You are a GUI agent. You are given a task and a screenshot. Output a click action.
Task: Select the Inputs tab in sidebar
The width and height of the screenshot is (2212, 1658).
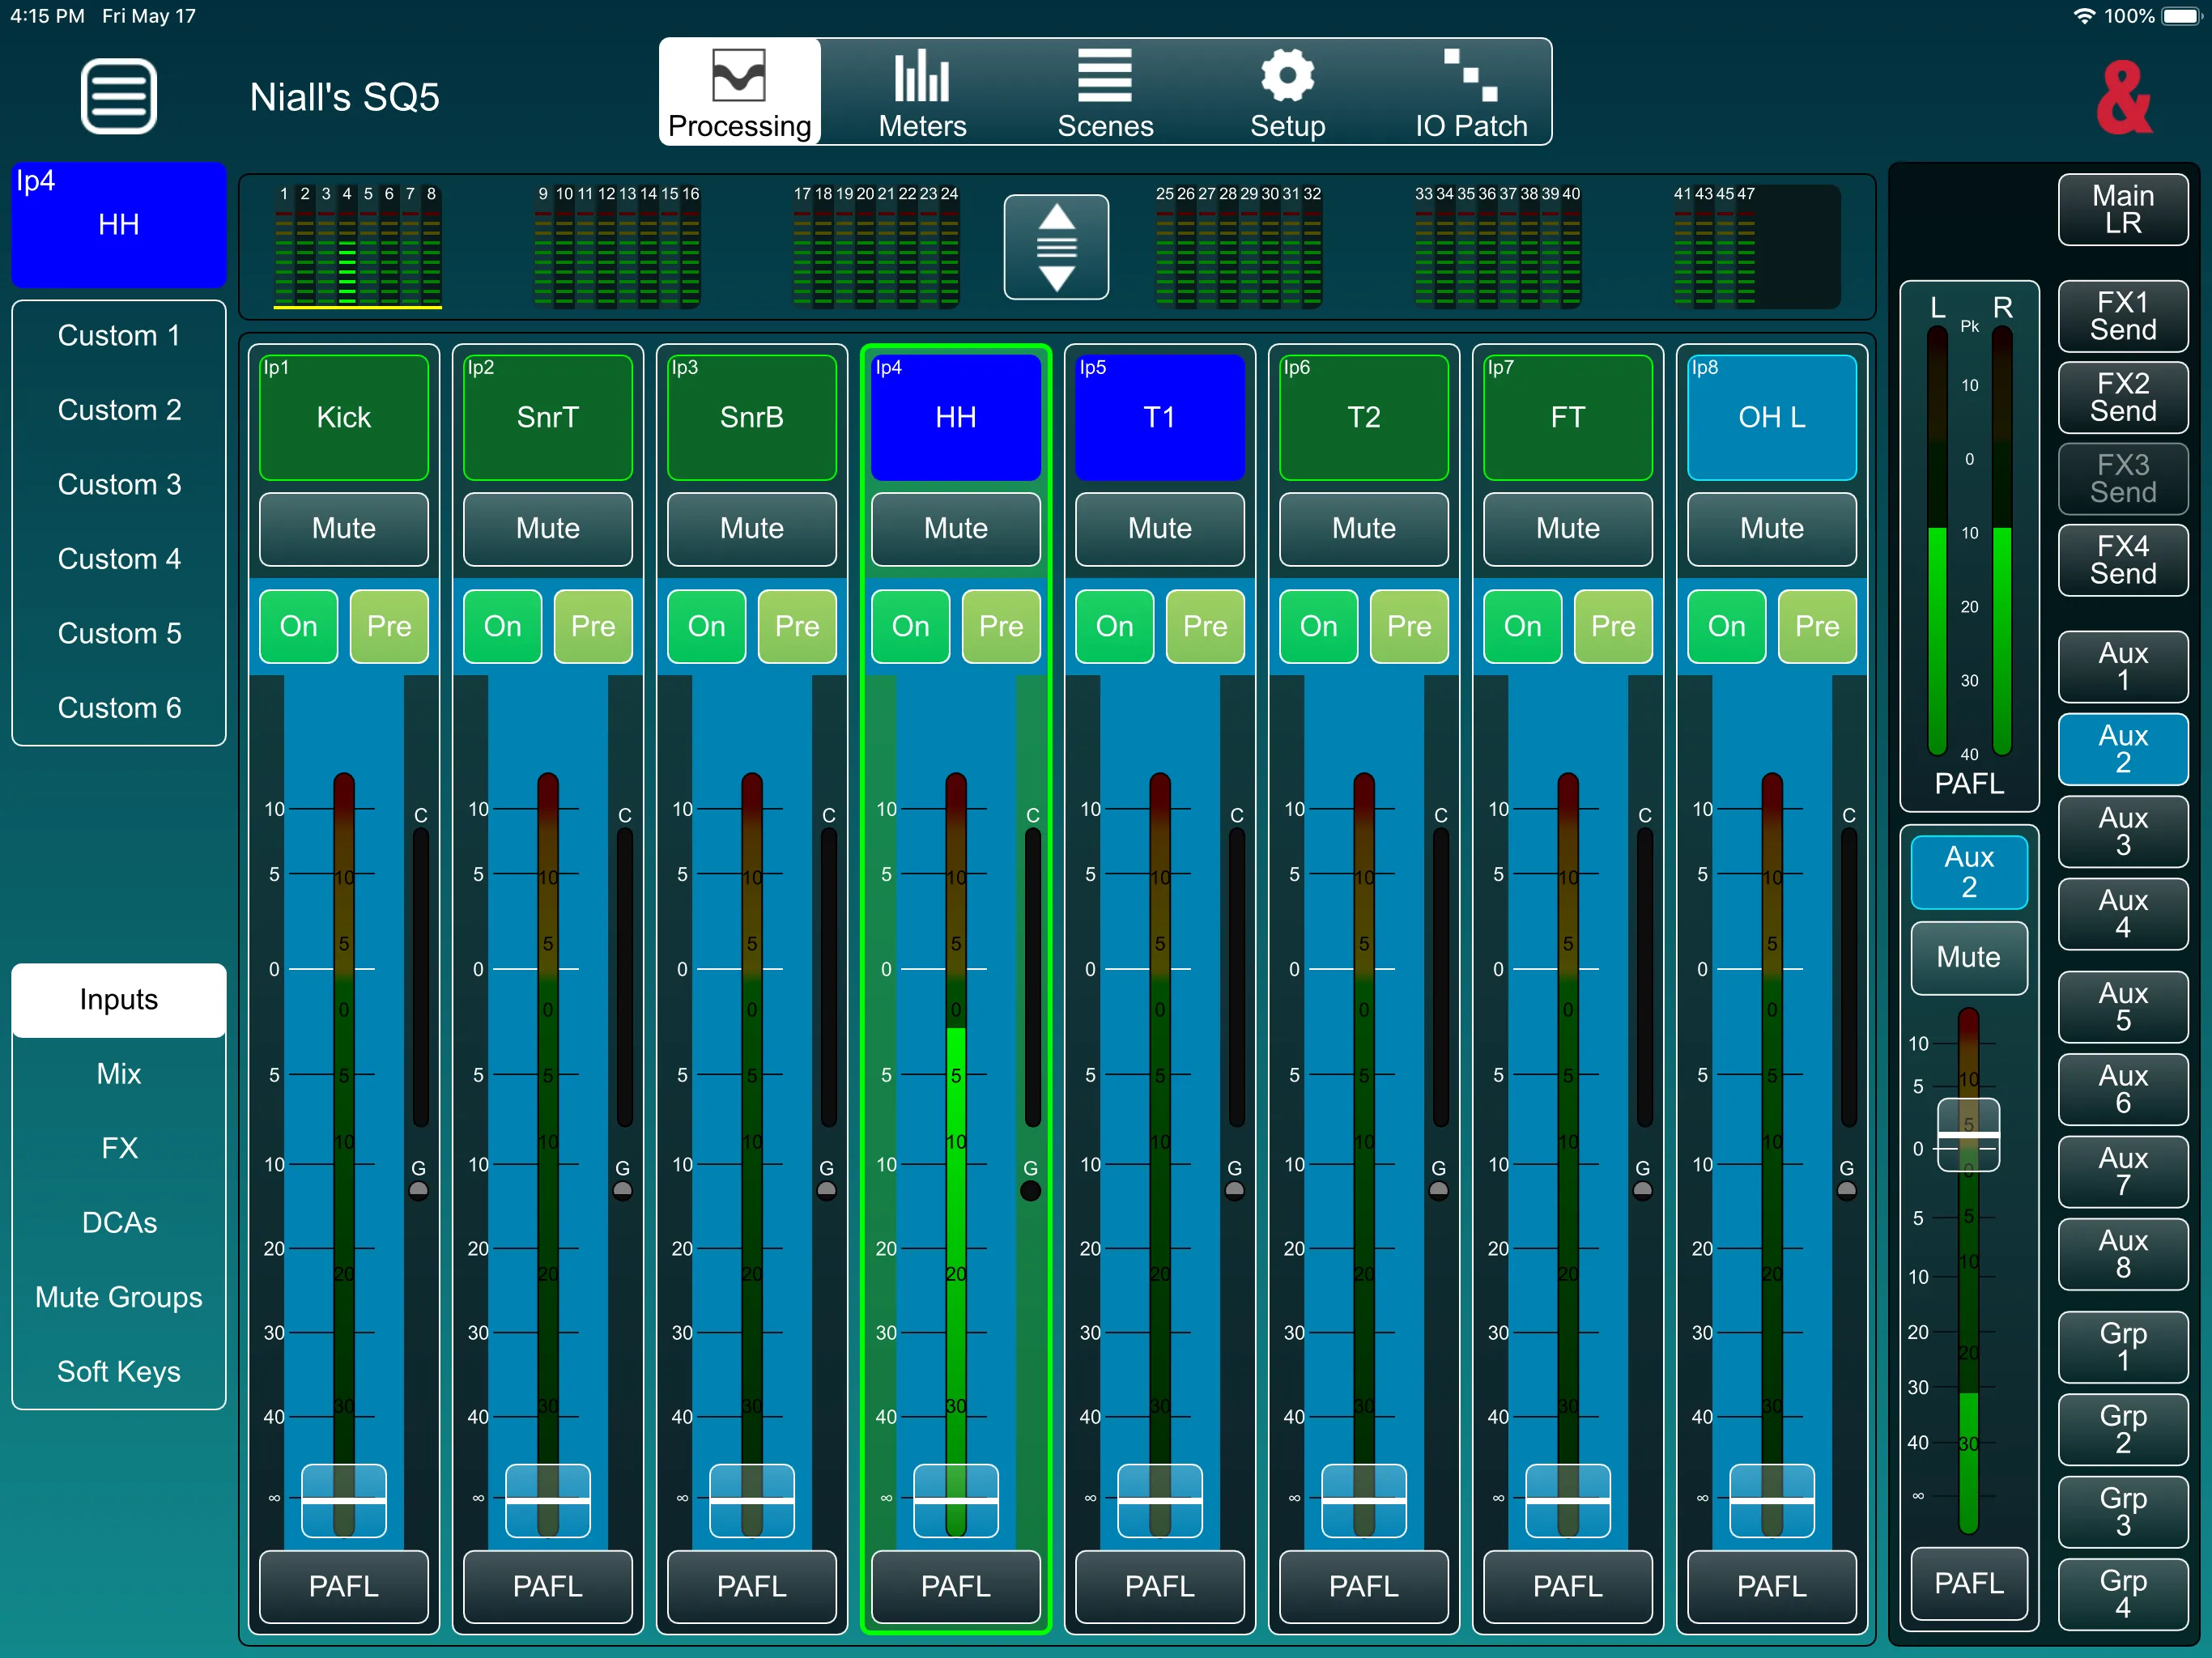point(118,1000)
